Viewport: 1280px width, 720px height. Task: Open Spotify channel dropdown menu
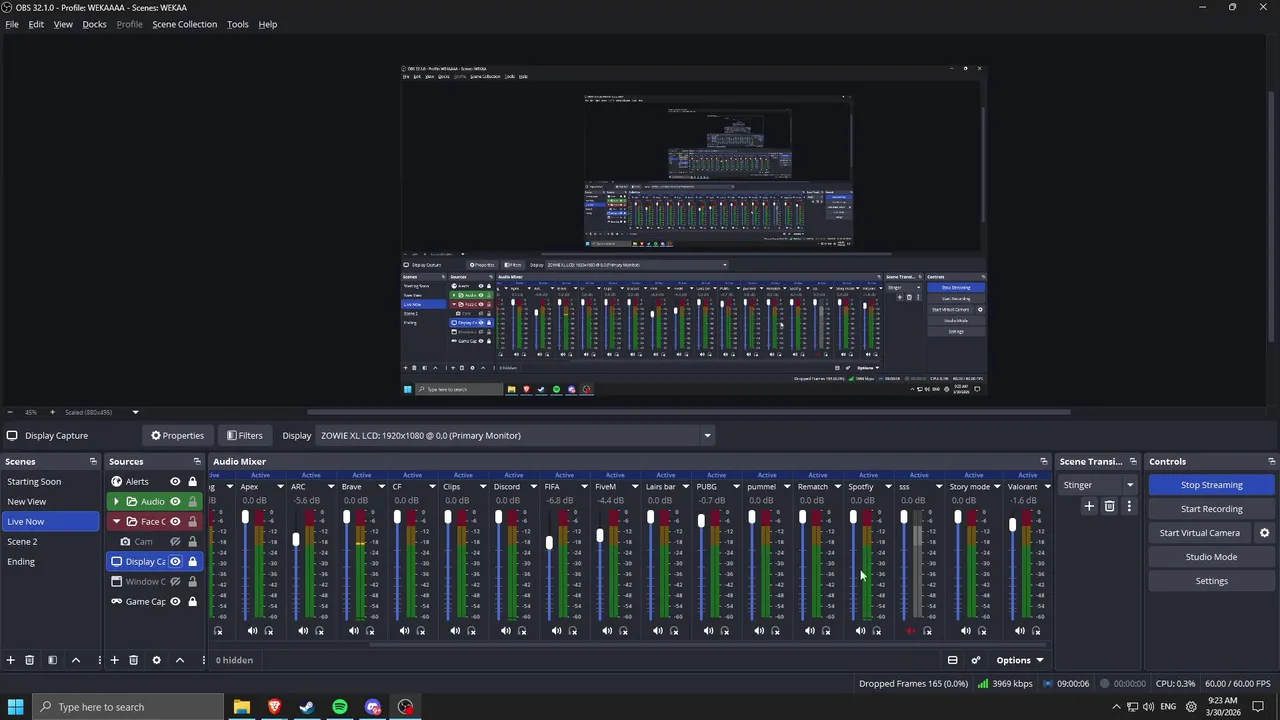point(888,487)
